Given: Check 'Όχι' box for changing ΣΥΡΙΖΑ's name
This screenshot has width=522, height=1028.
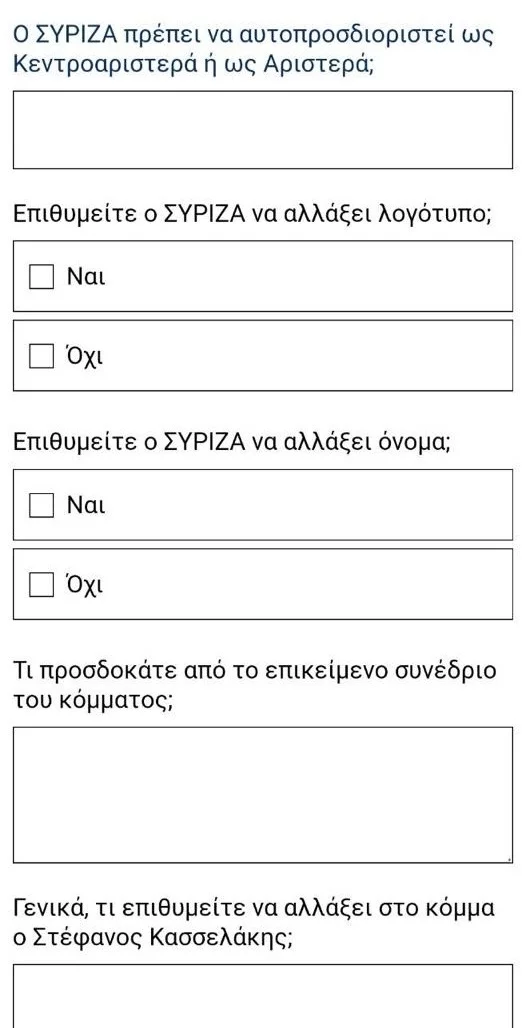Looking at the screenshot, I should point(41,585).
